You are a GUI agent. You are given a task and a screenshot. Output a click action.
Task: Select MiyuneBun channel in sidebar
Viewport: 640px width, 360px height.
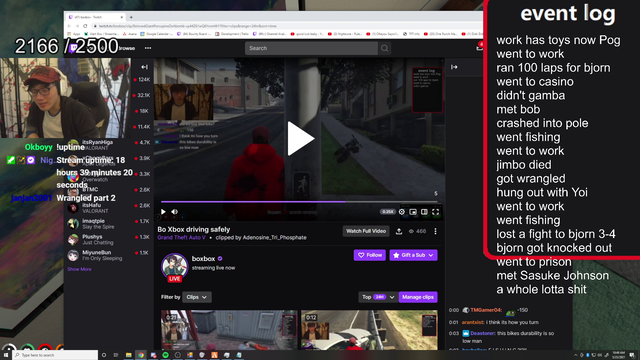pyautogui.click(x=109, y=255)
